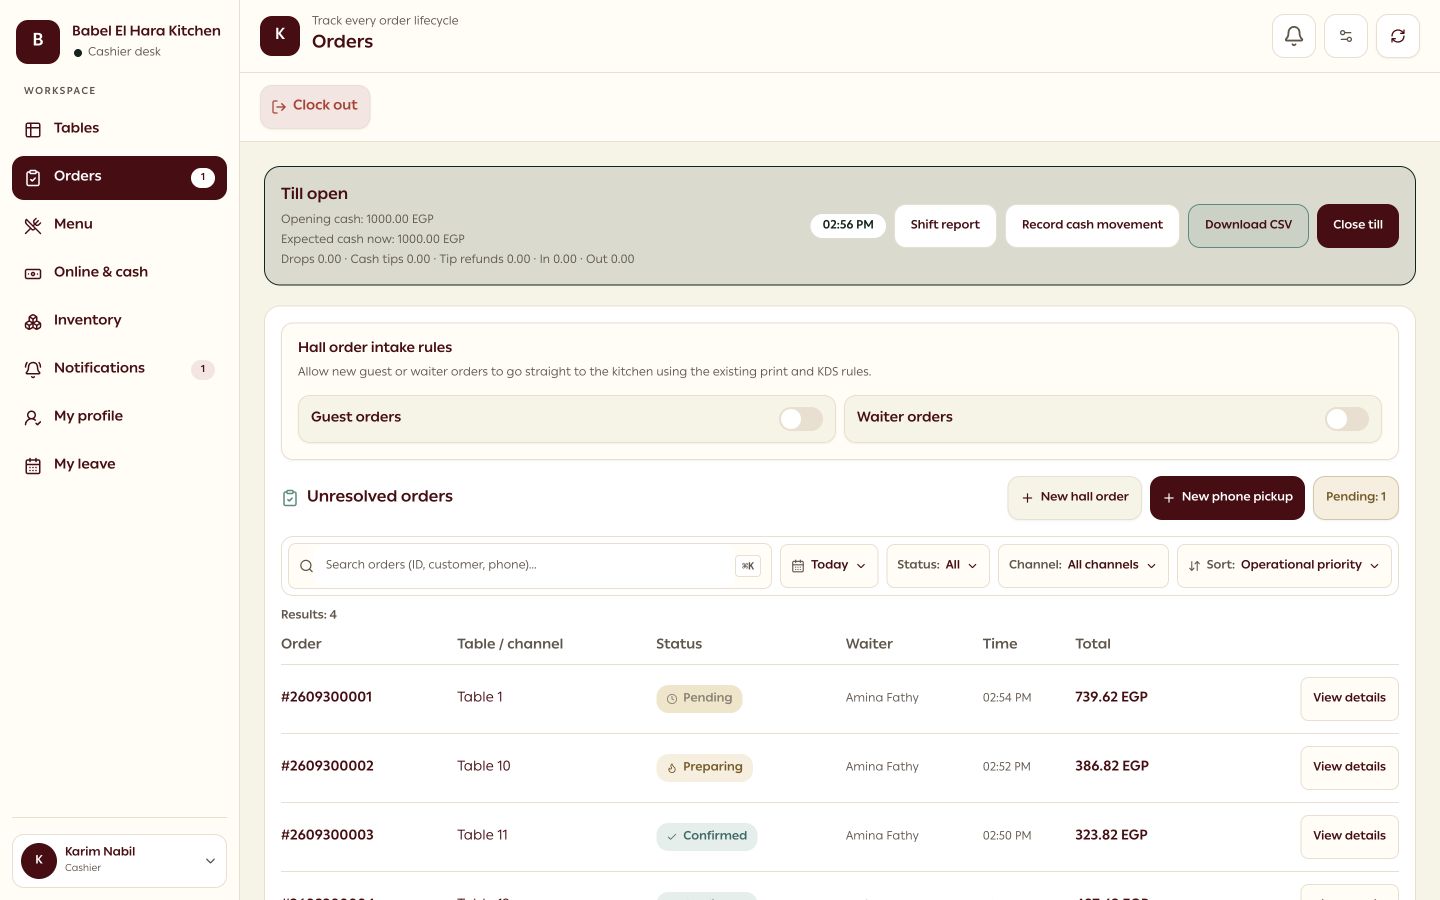Click the Inventory boxes icon

33,321
